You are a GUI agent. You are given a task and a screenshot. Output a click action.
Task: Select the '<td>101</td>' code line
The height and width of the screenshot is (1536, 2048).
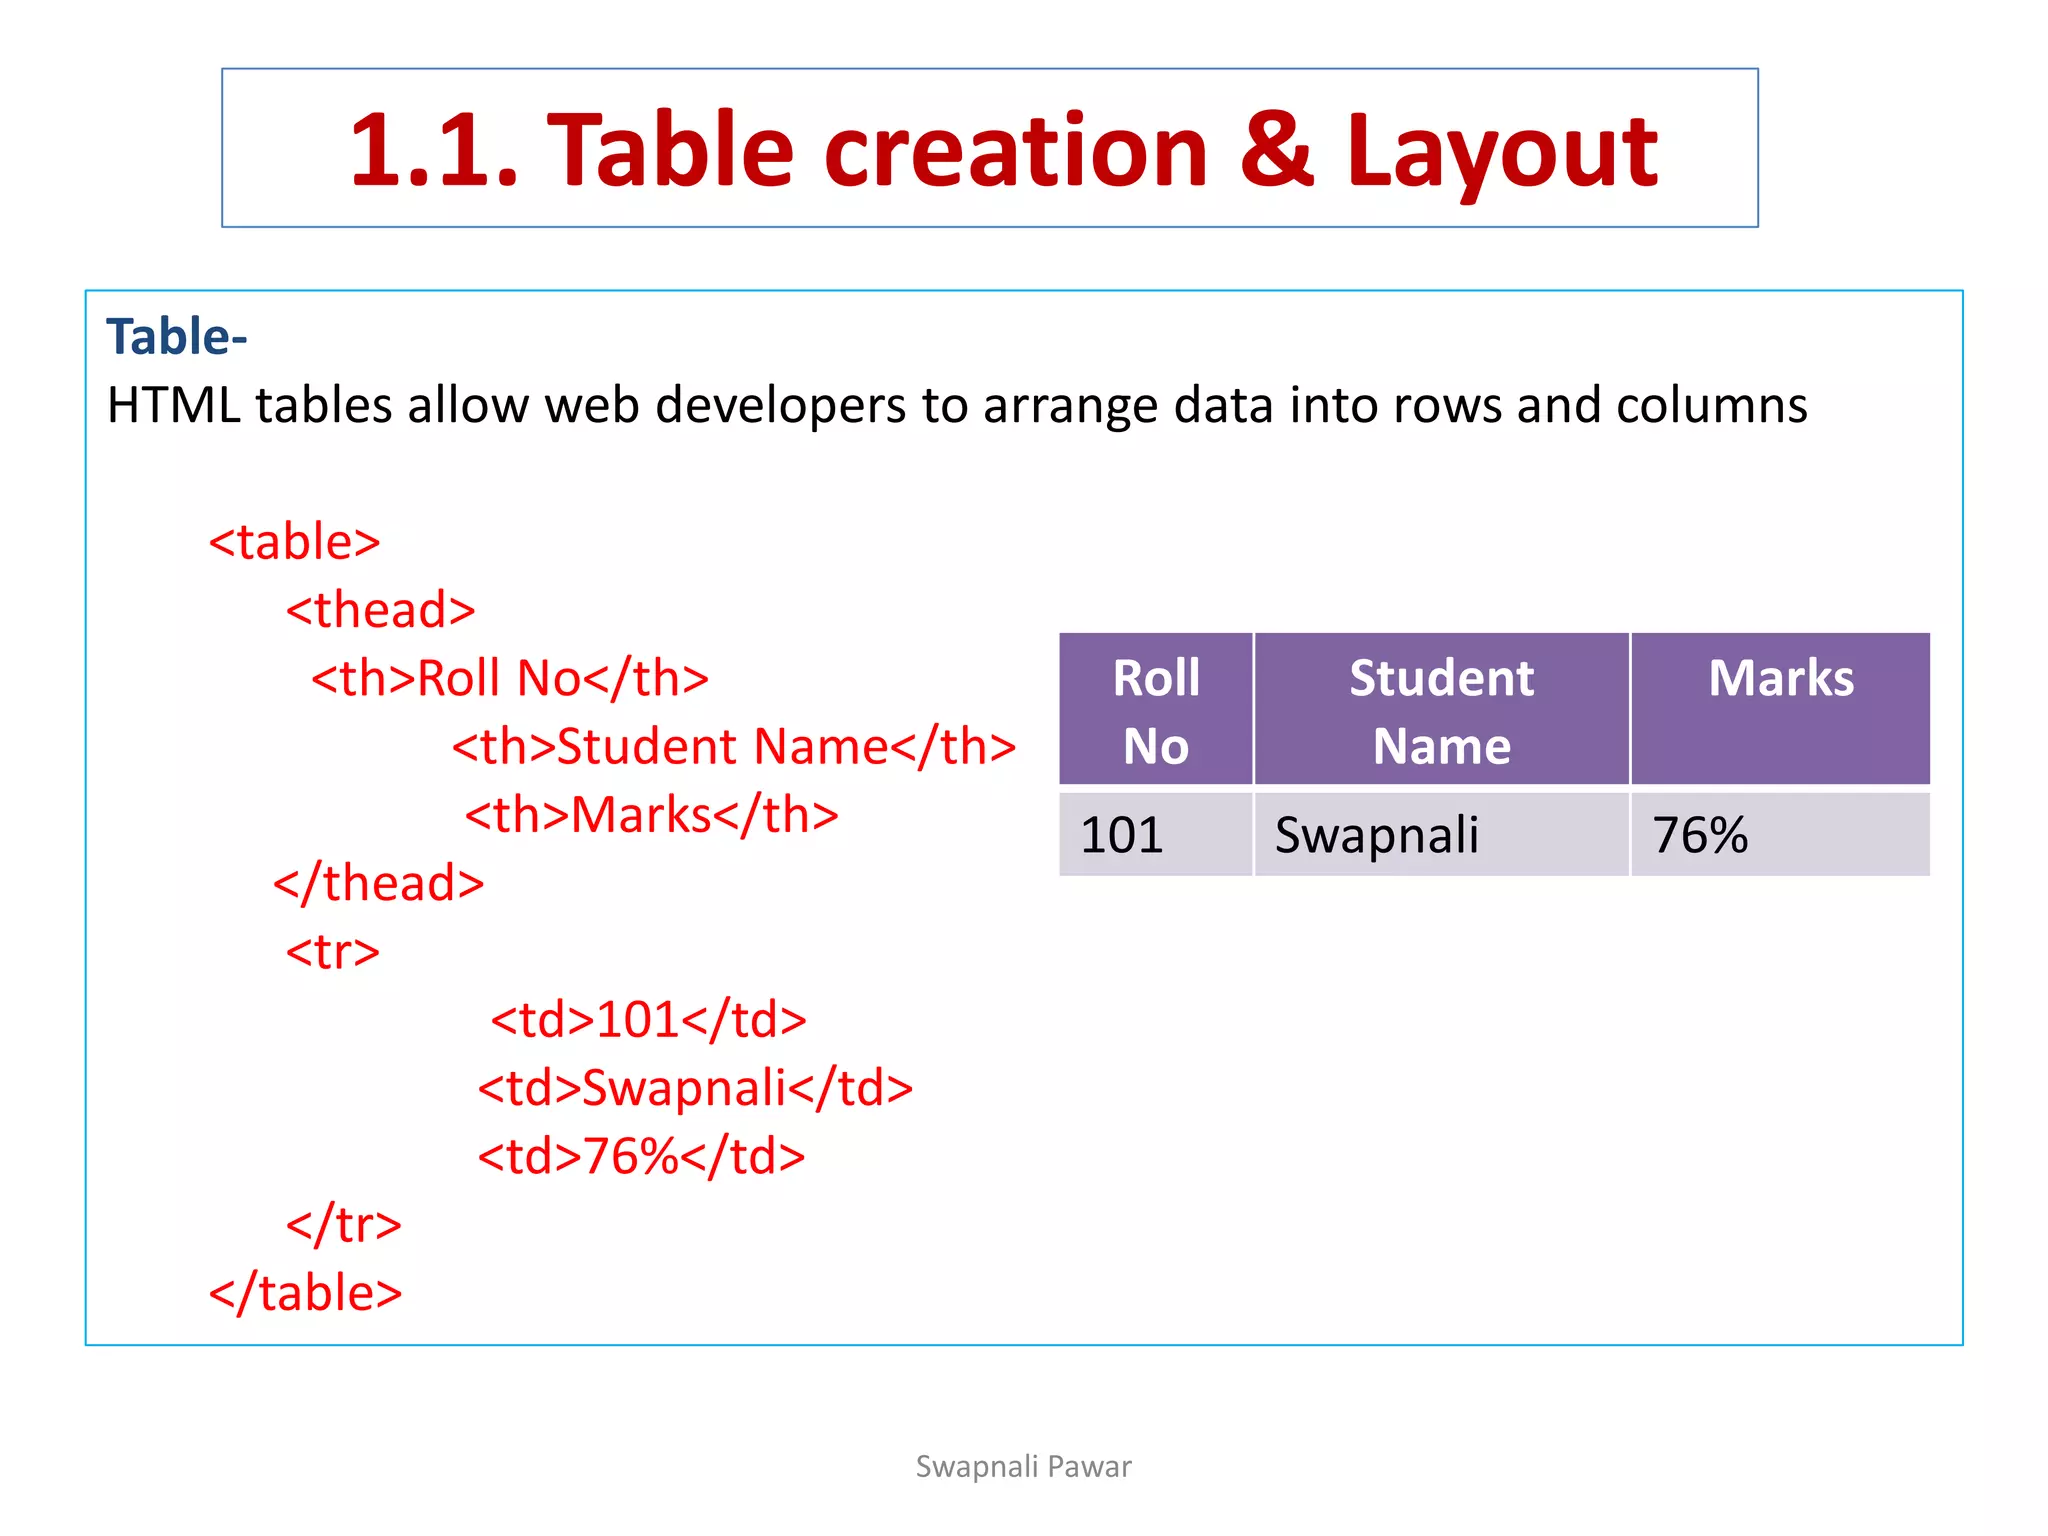[648, 1019]
